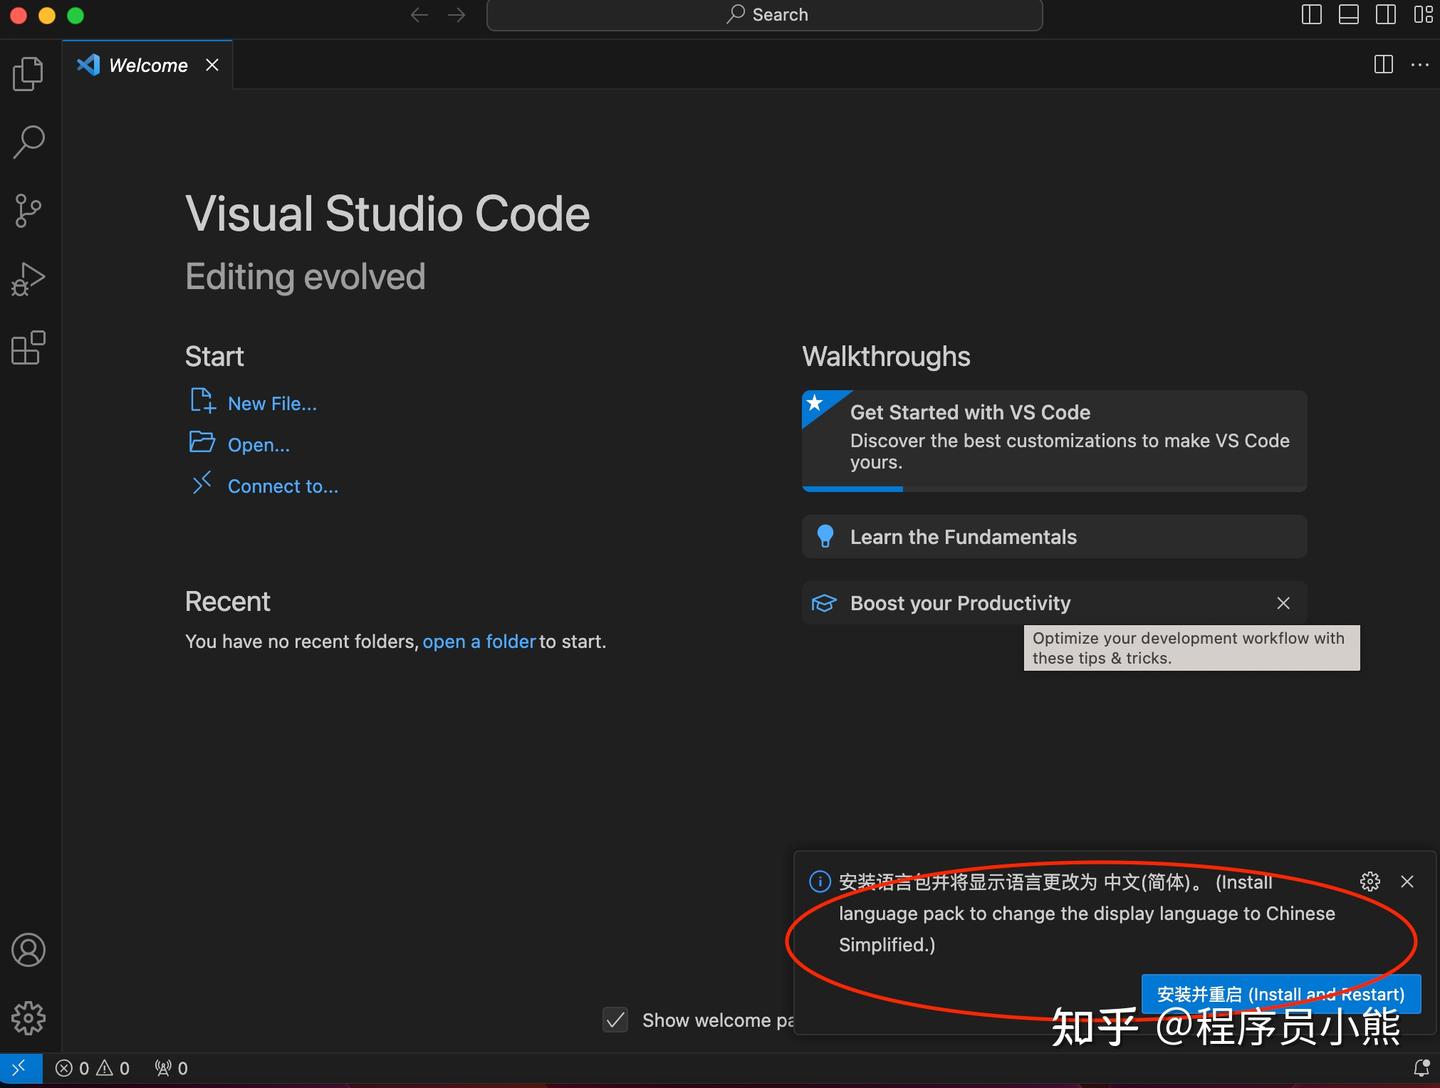Open the Source Control view
Viewport: 1440px width, 1088px height.
point(27,210)
